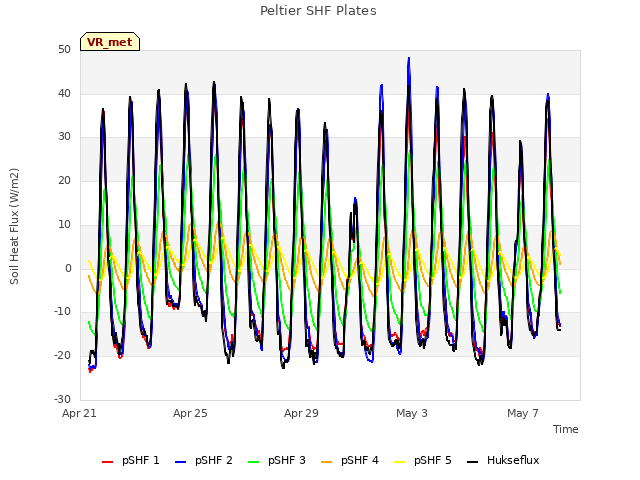Select the pSHF 4 legend label
The height and width of the screenshot is (480, 640).
(x=360, y=460)
